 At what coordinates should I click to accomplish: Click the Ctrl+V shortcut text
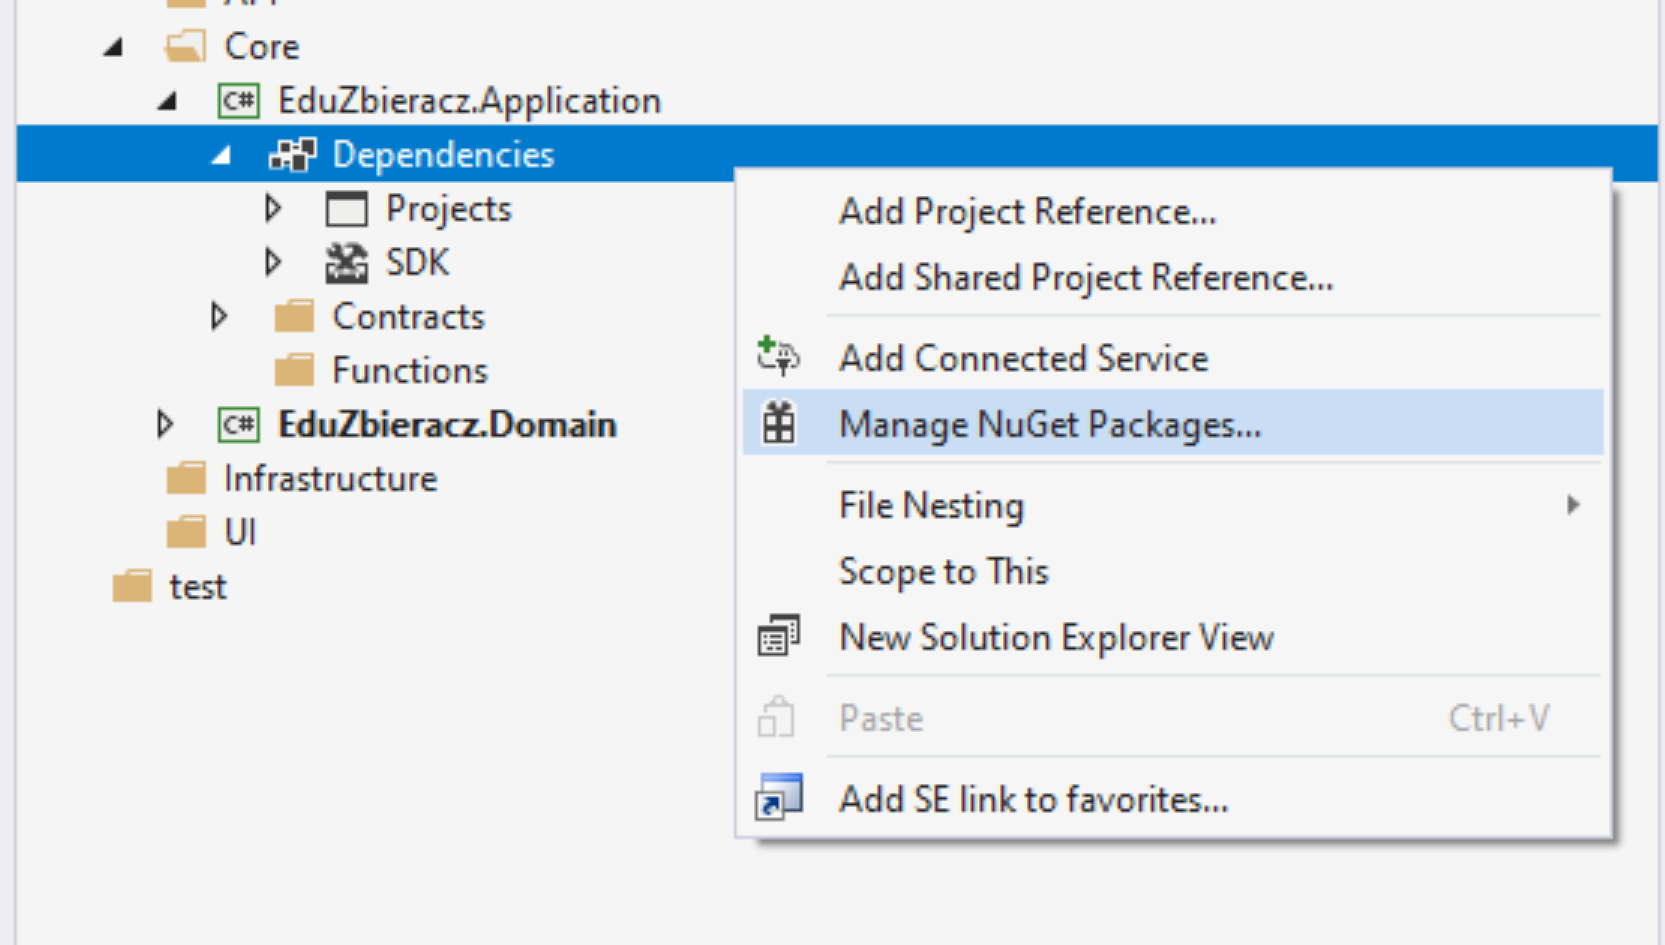pos(1499,718)
